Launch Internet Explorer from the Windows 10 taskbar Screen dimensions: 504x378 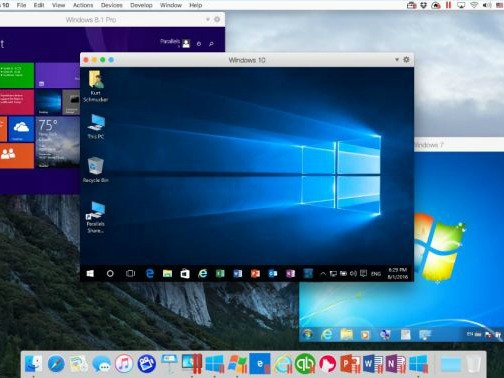click(202, 274)
